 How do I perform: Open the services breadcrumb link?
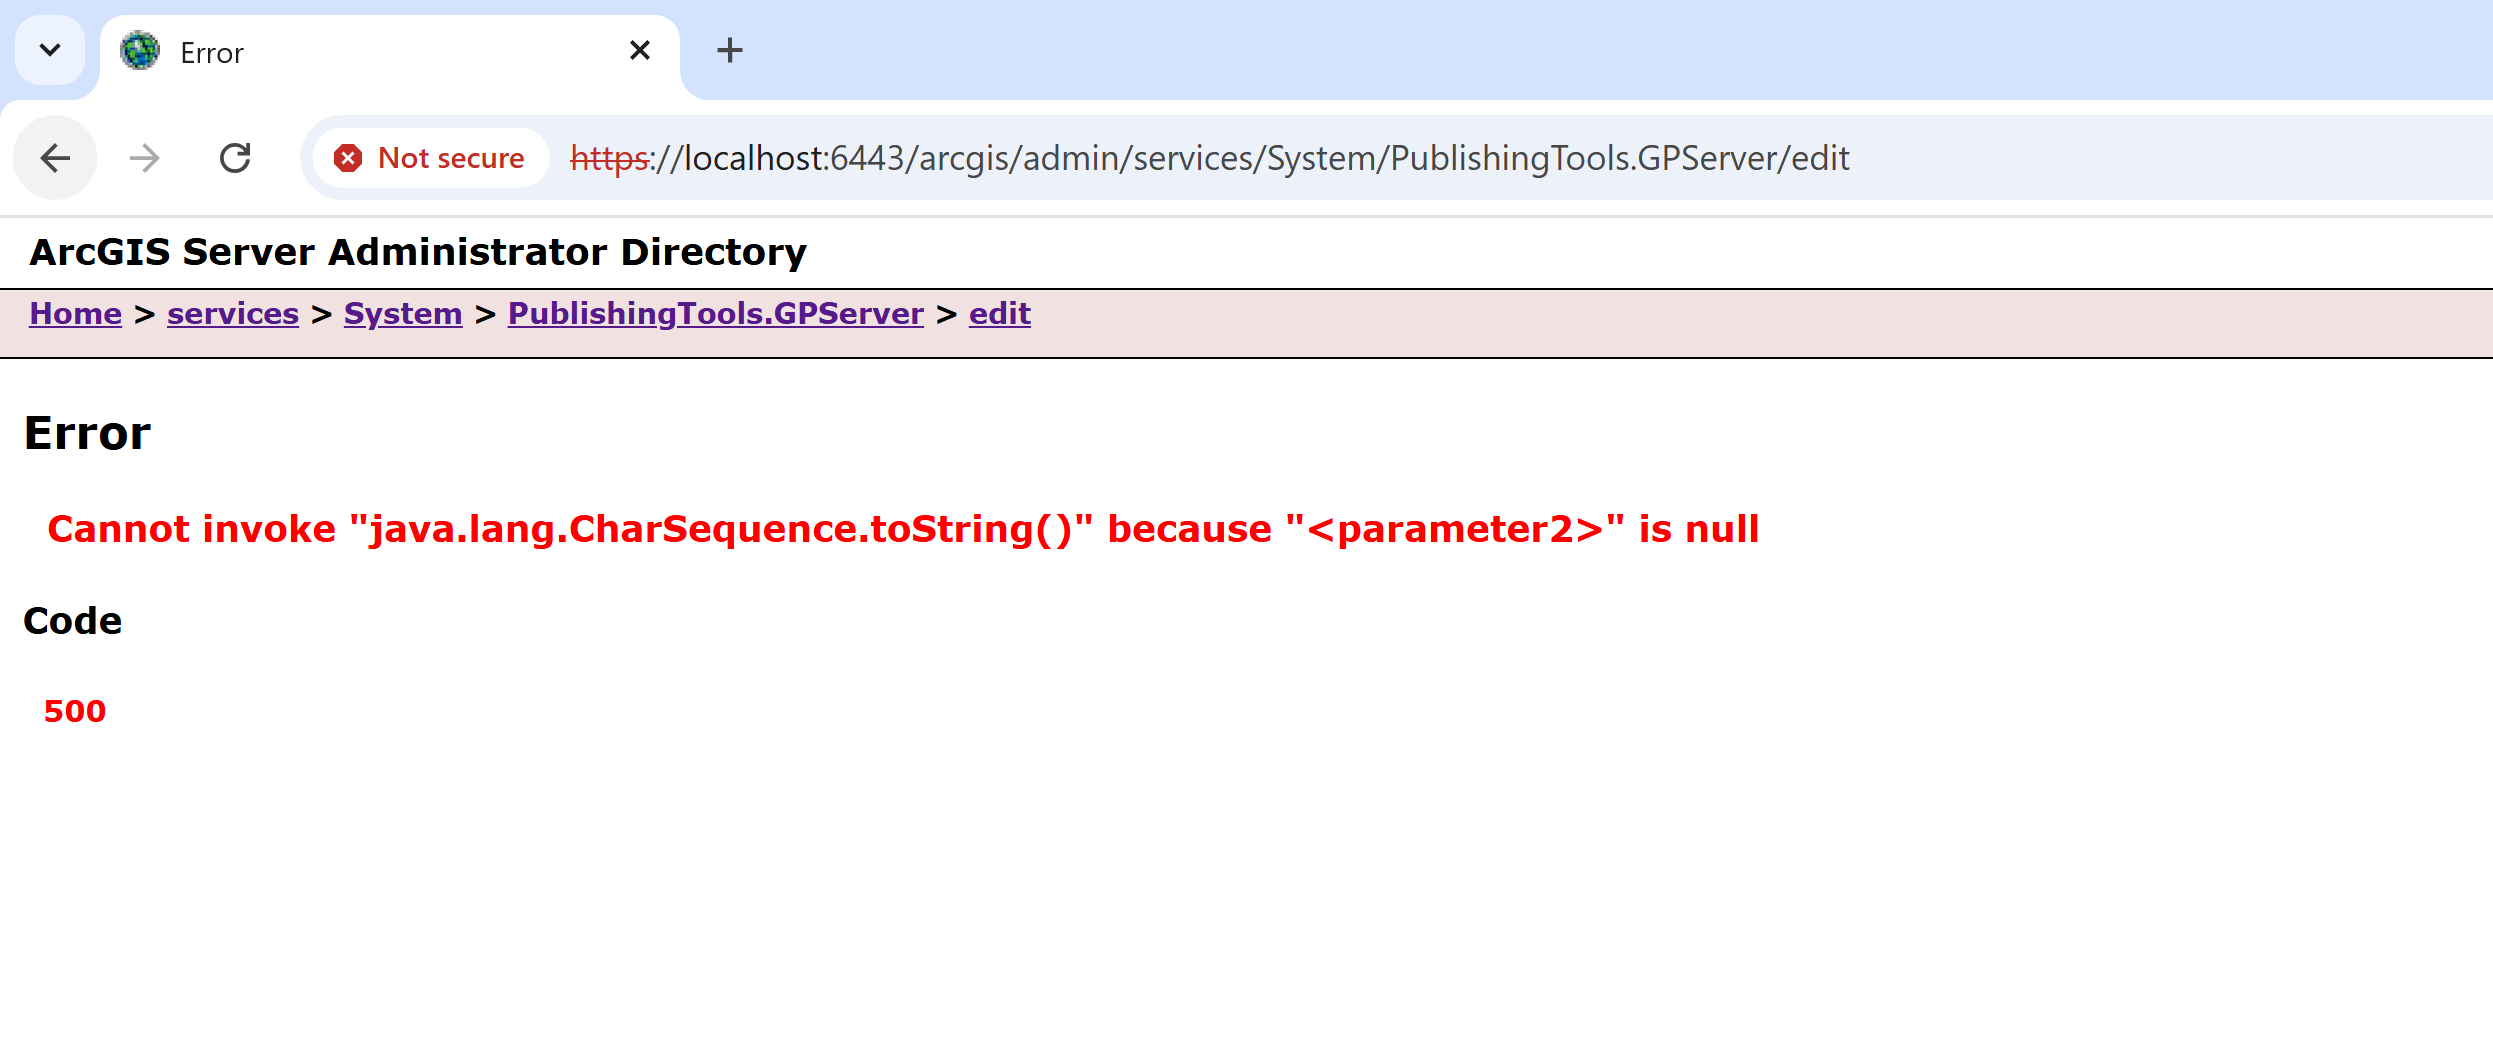point(233,314)
